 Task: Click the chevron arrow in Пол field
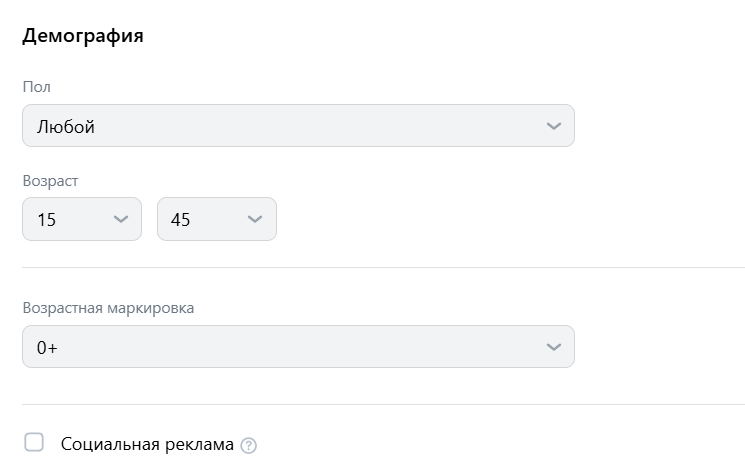(554, 126)
